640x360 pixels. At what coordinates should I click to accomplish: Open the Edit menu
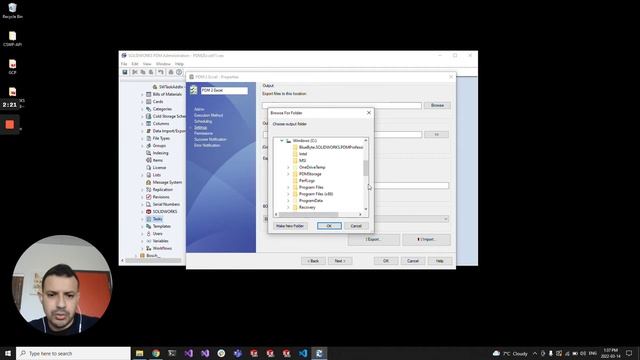point(135,64)
